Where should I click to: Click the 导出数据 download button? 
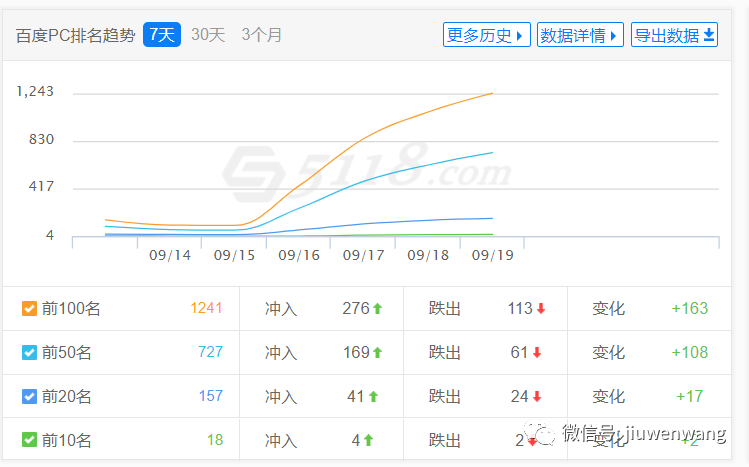[x=674, y=35]
